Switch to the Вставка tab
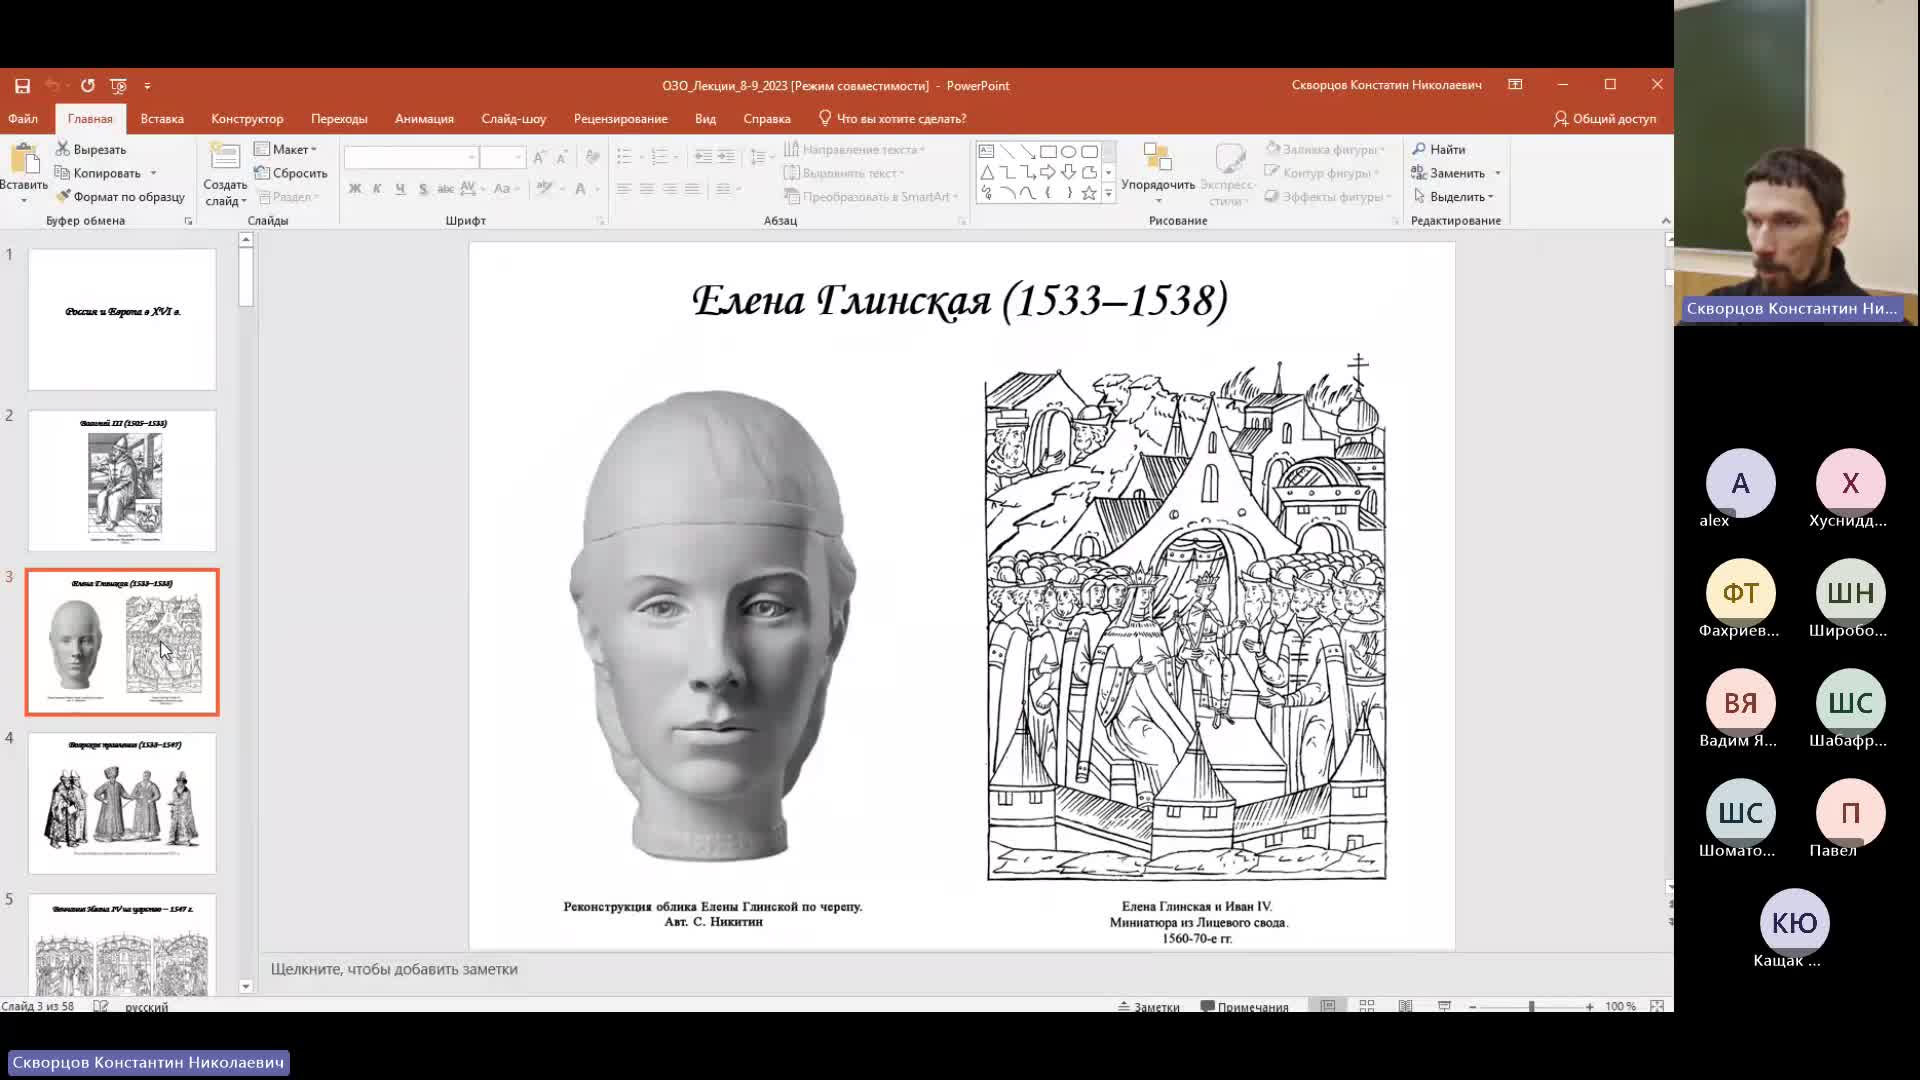This screenshot has height=1080, width=1920. pos(162,119)
